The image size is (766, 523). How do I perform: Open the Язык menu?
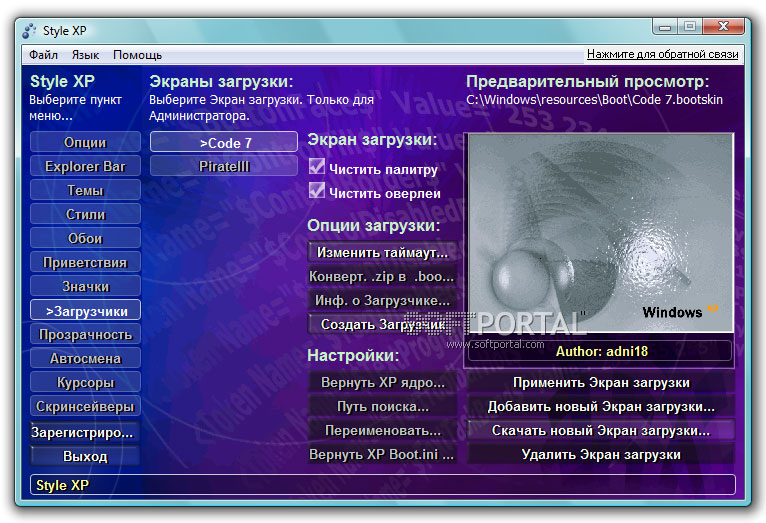coord(85,55)
